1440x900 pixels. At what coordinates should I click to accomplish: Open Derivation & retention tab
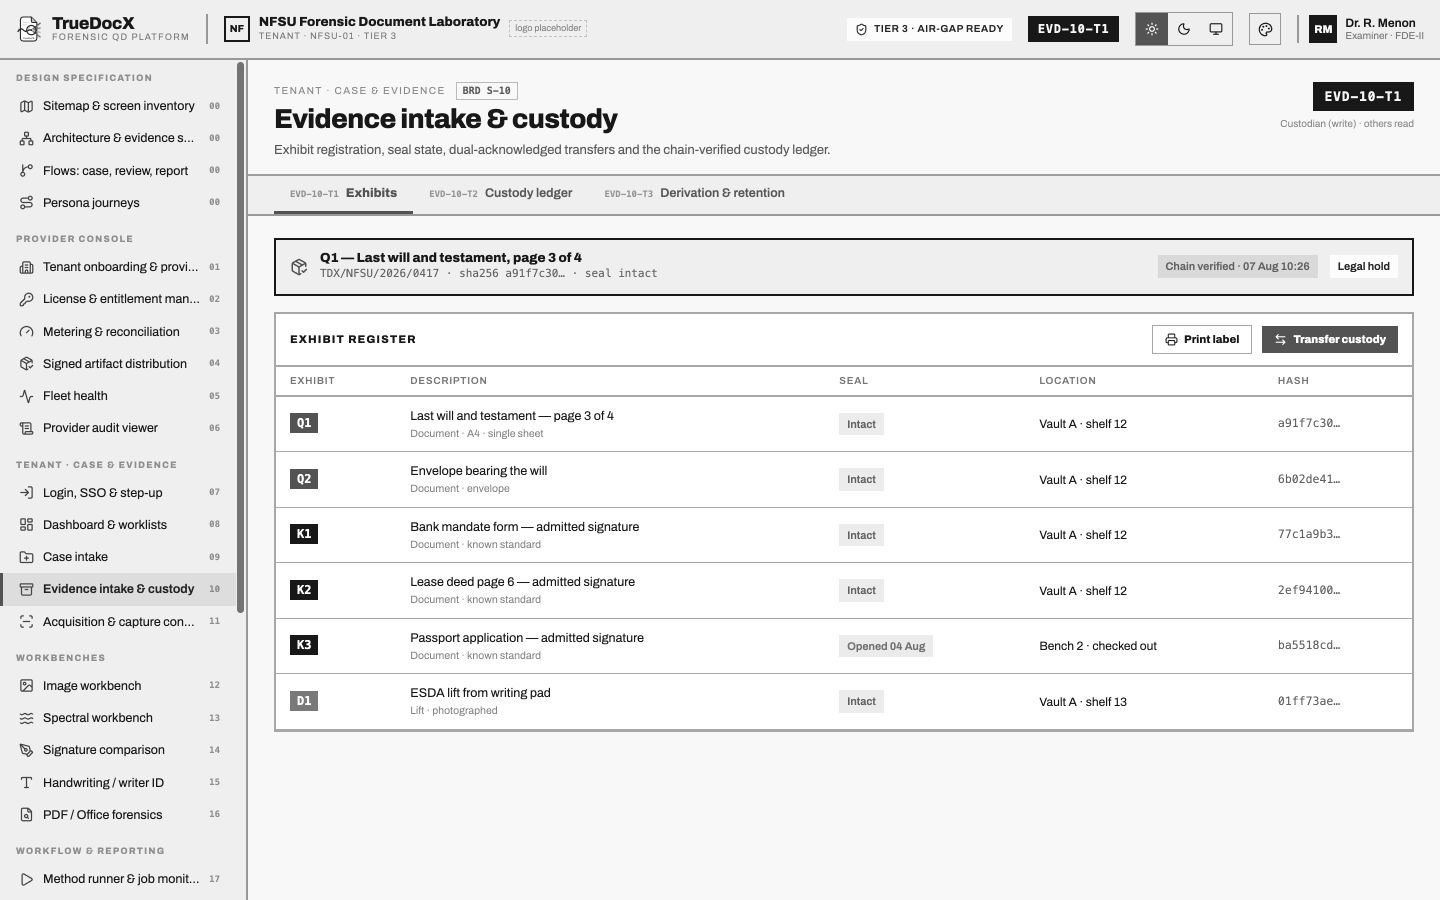(x=694, y=194)
